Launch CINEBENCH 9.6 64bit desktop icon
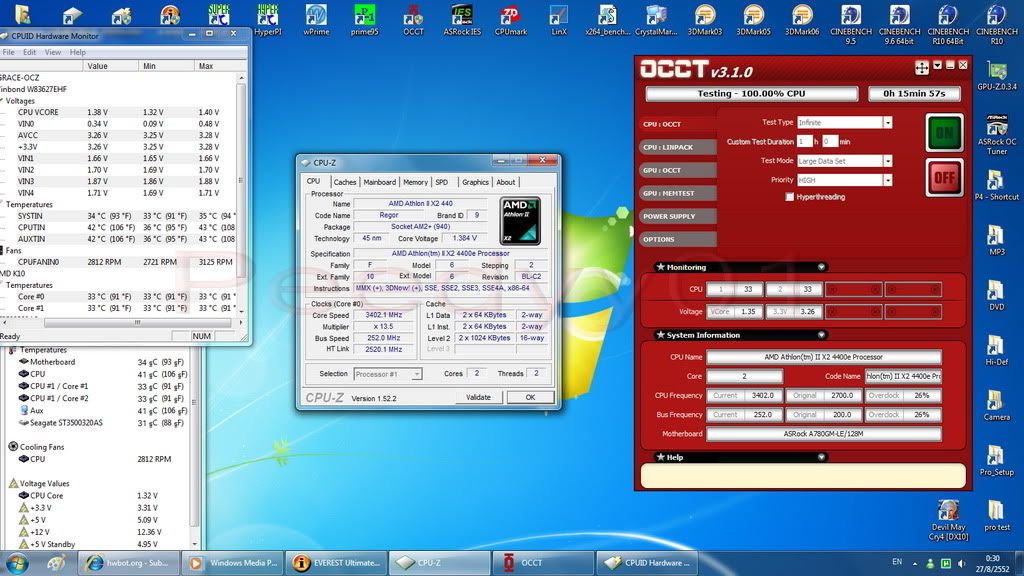Viewport: 1024px width, 576px height. 899,24
